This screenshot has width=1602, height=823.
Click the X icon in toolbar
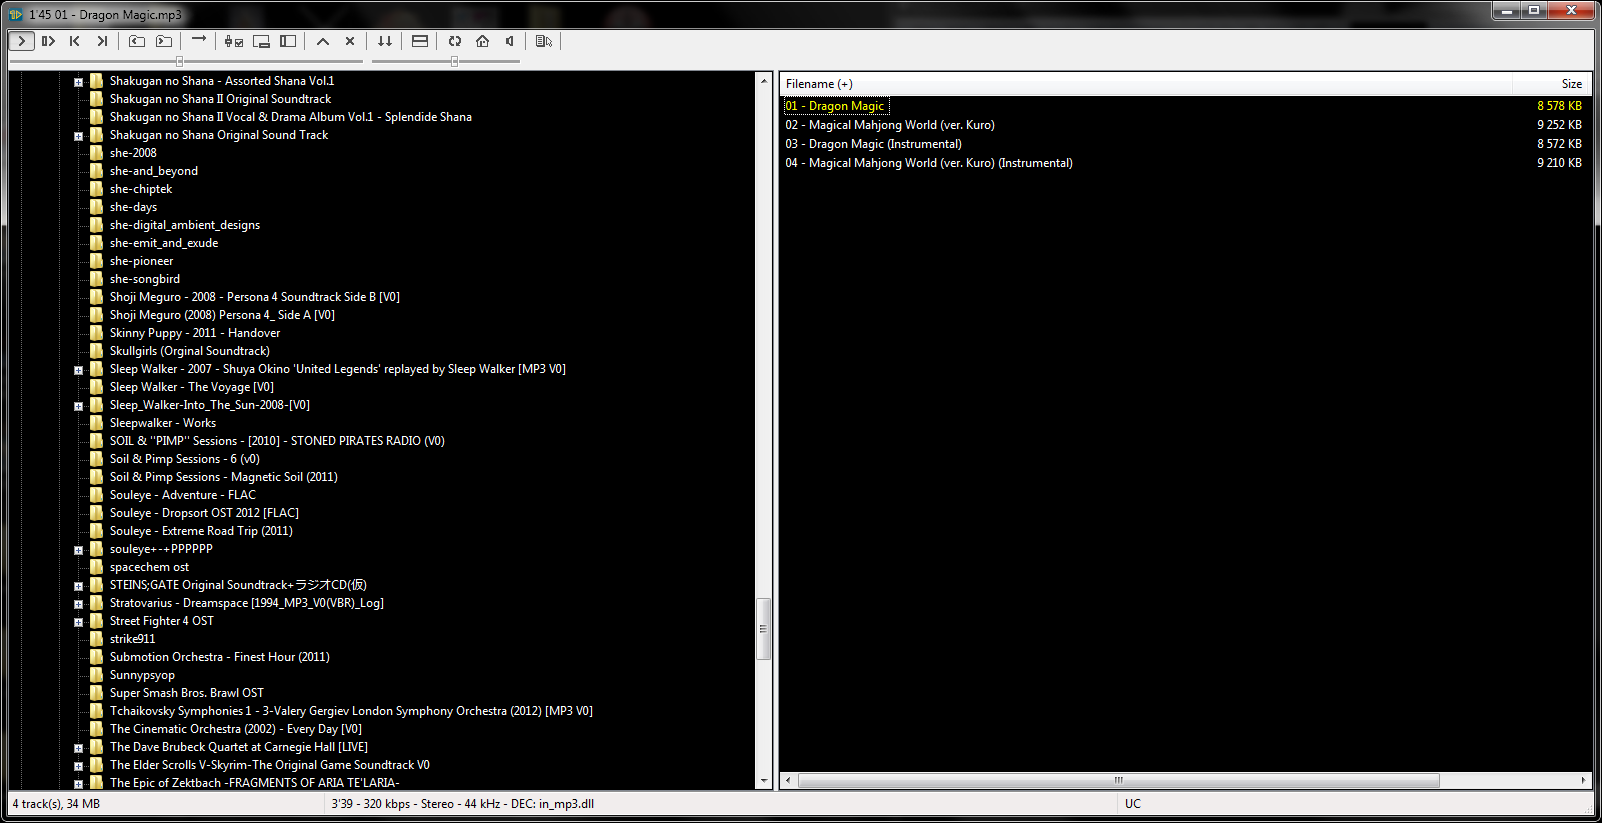[350, 41]
